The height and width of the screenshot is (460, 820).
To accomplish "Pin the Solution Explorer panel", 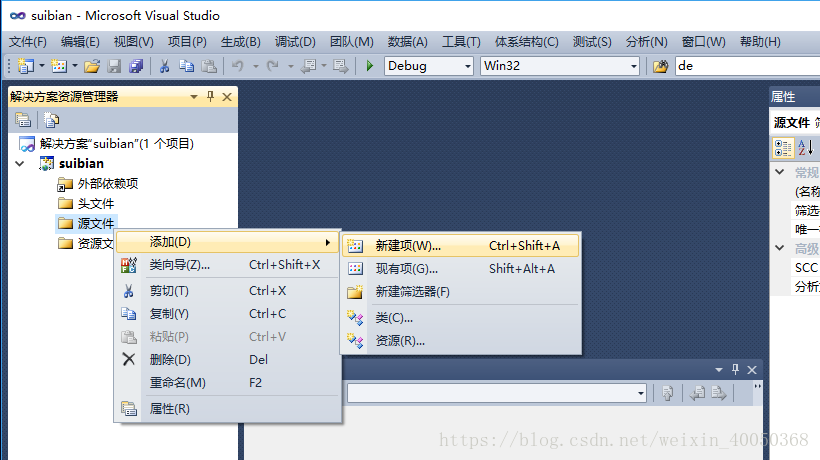I will pos(210,96).
